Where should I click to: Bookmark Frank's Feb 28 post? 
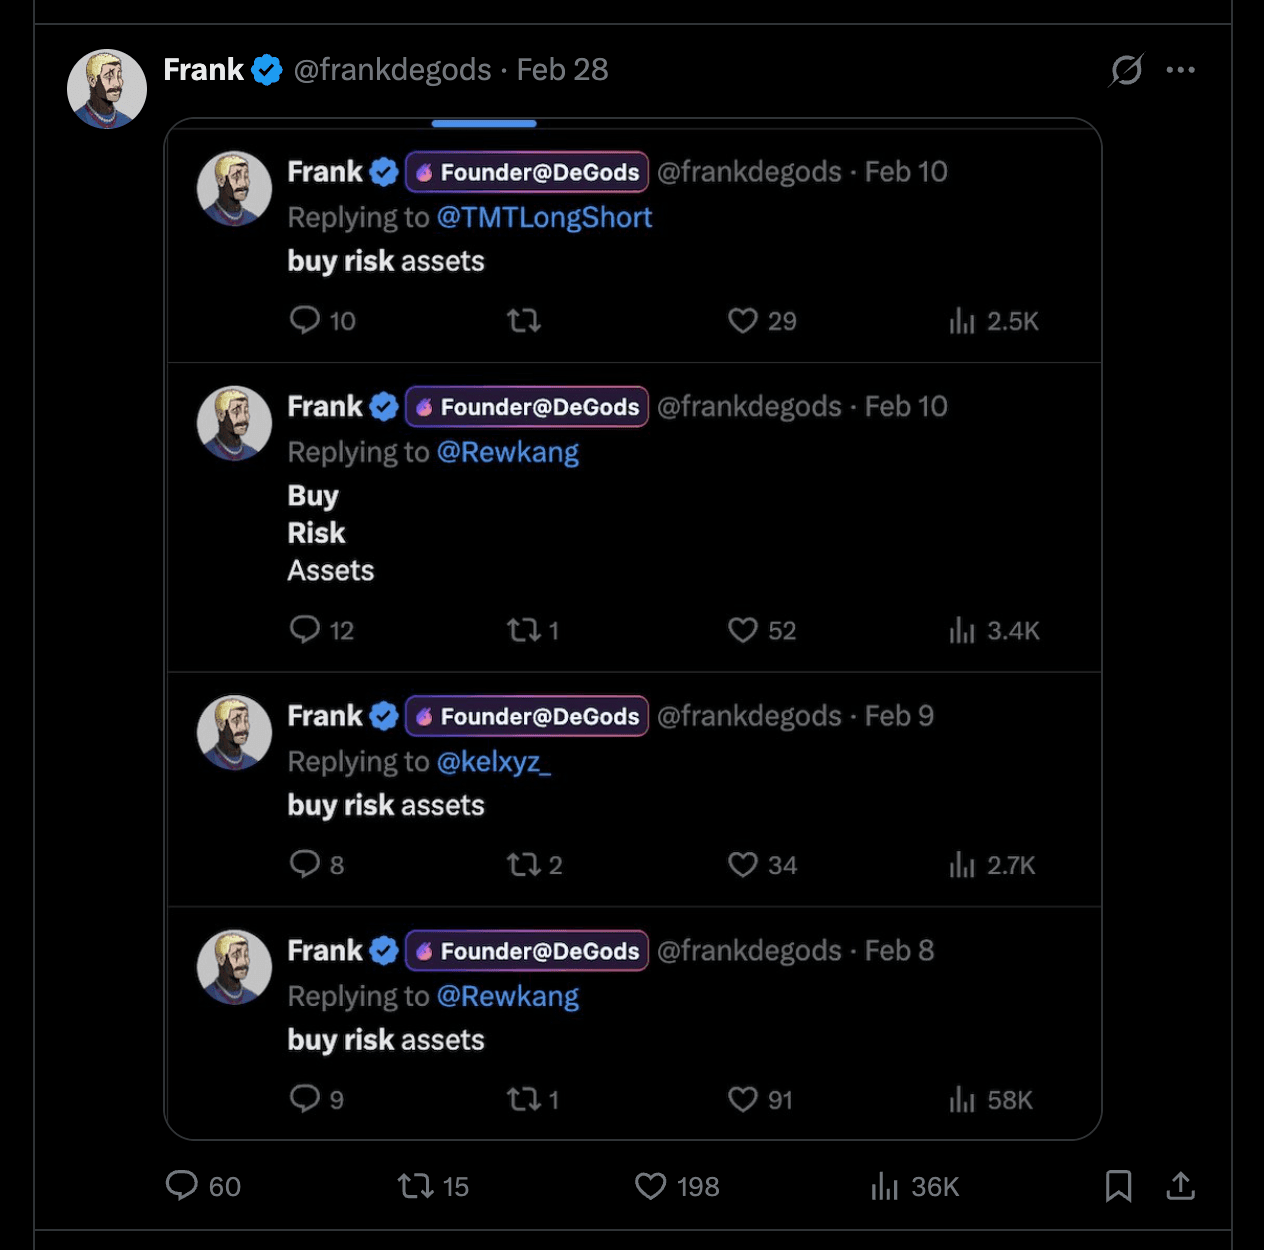click(1119, 1186)
